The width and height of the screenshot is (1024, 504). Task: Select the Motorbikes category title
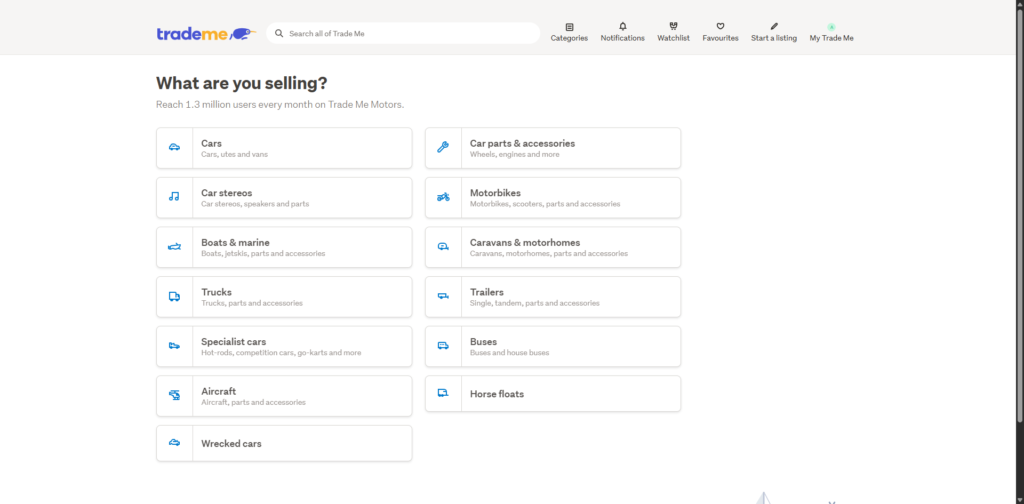(496, 193)
